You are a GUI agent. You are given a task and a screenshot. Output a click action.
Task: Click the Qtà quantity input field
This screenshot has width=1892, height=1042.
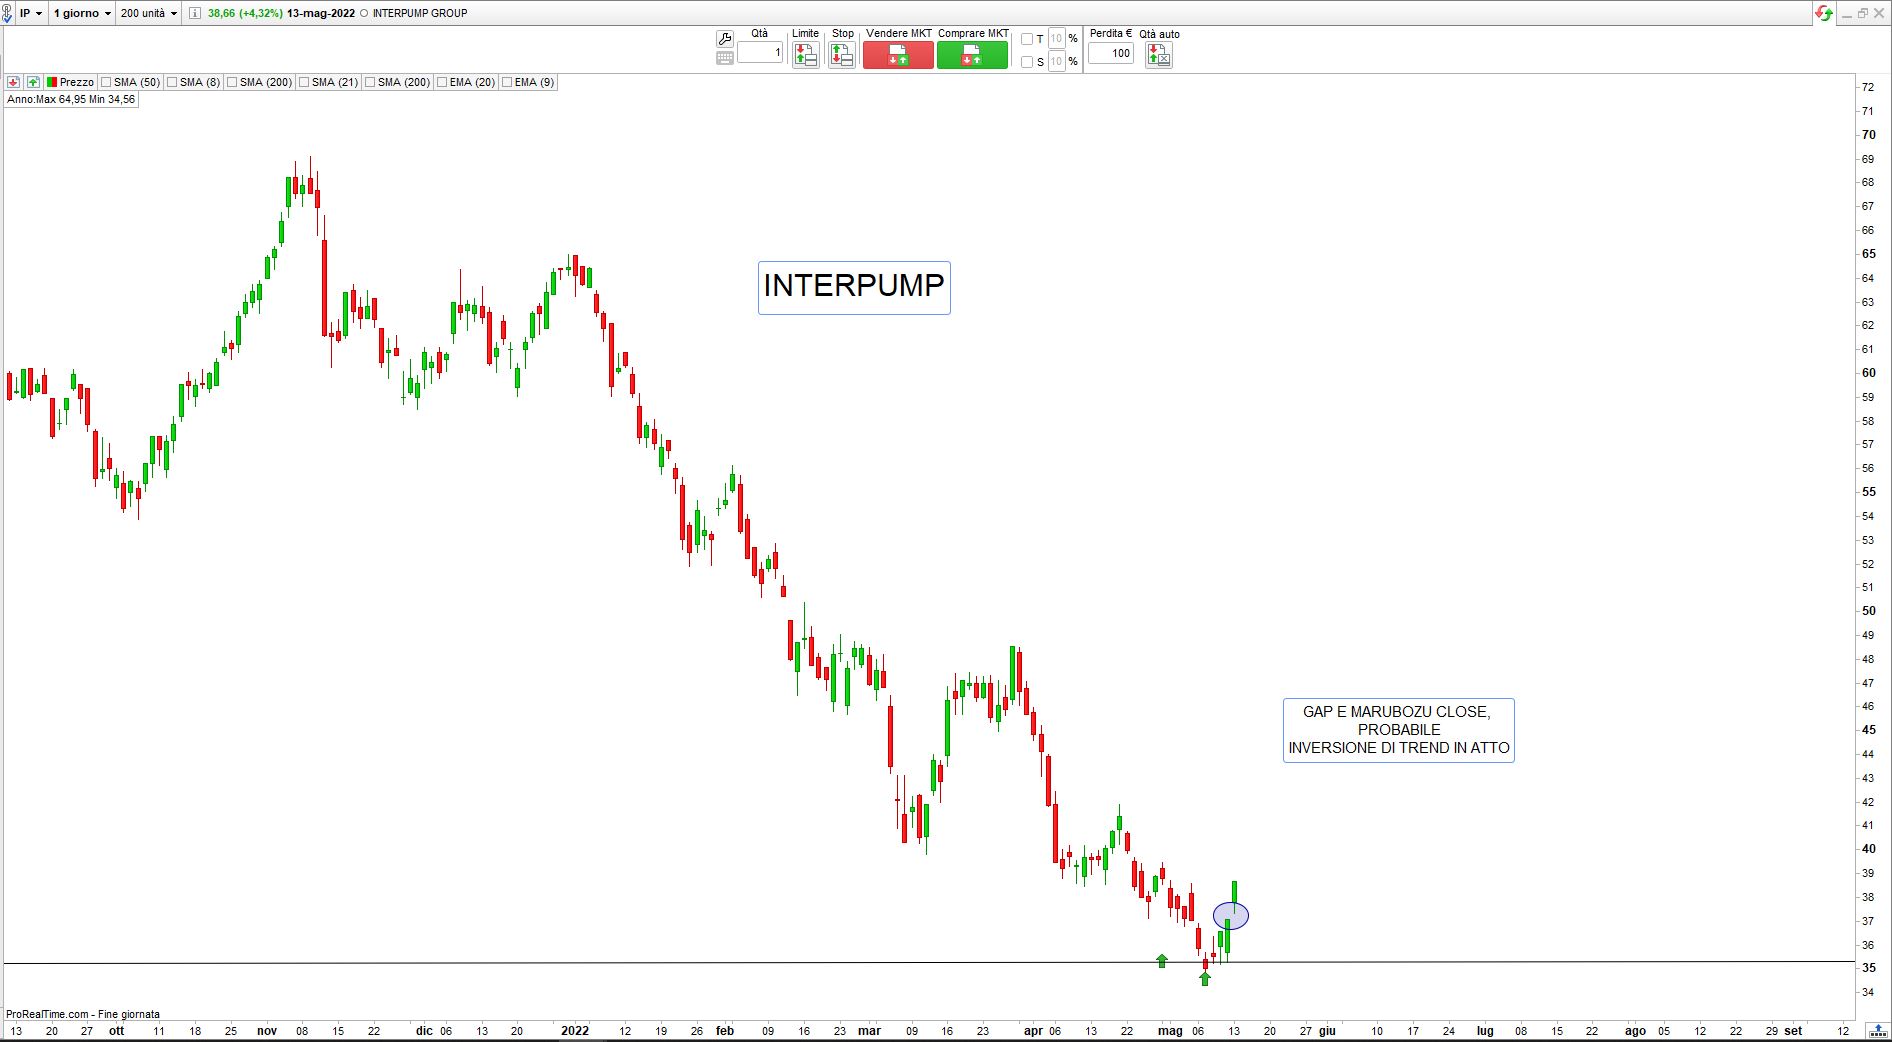click(x=760, y=53)
